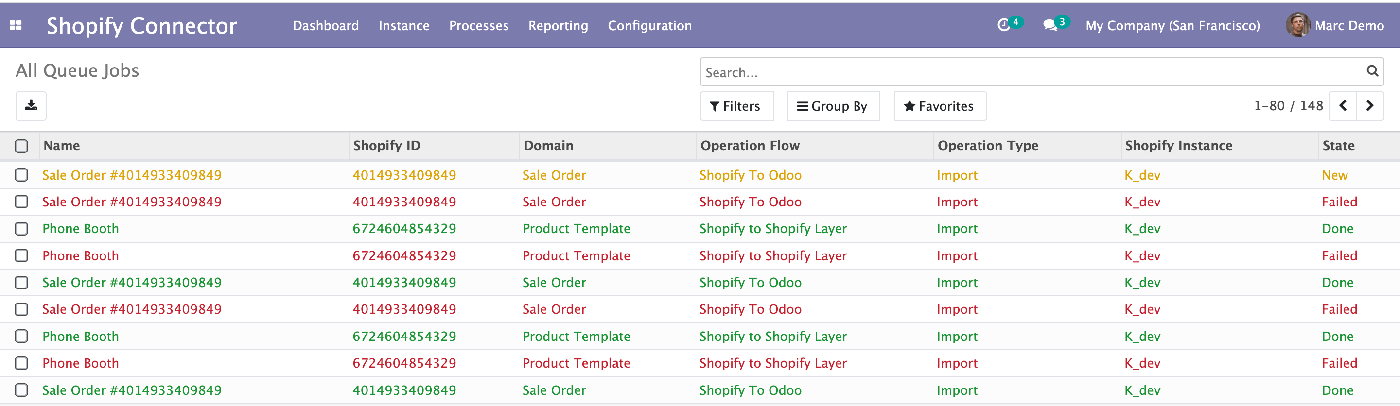Screen dimensions: 1400x406
Task: Click first green Product Template domain cell
Action: 577,229
